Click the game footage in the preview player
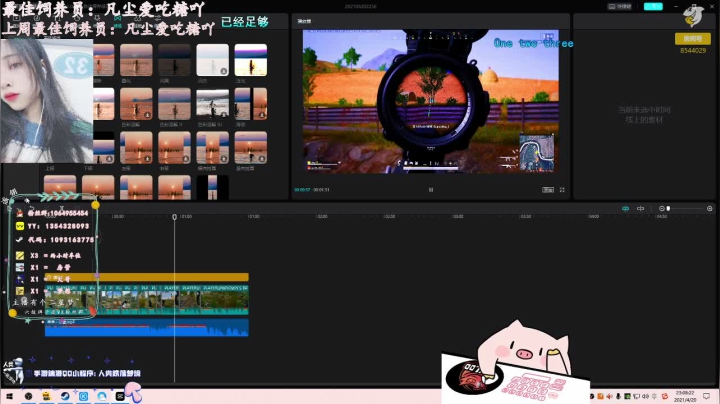The image size is (720, 404). click(x=431, y=101)
